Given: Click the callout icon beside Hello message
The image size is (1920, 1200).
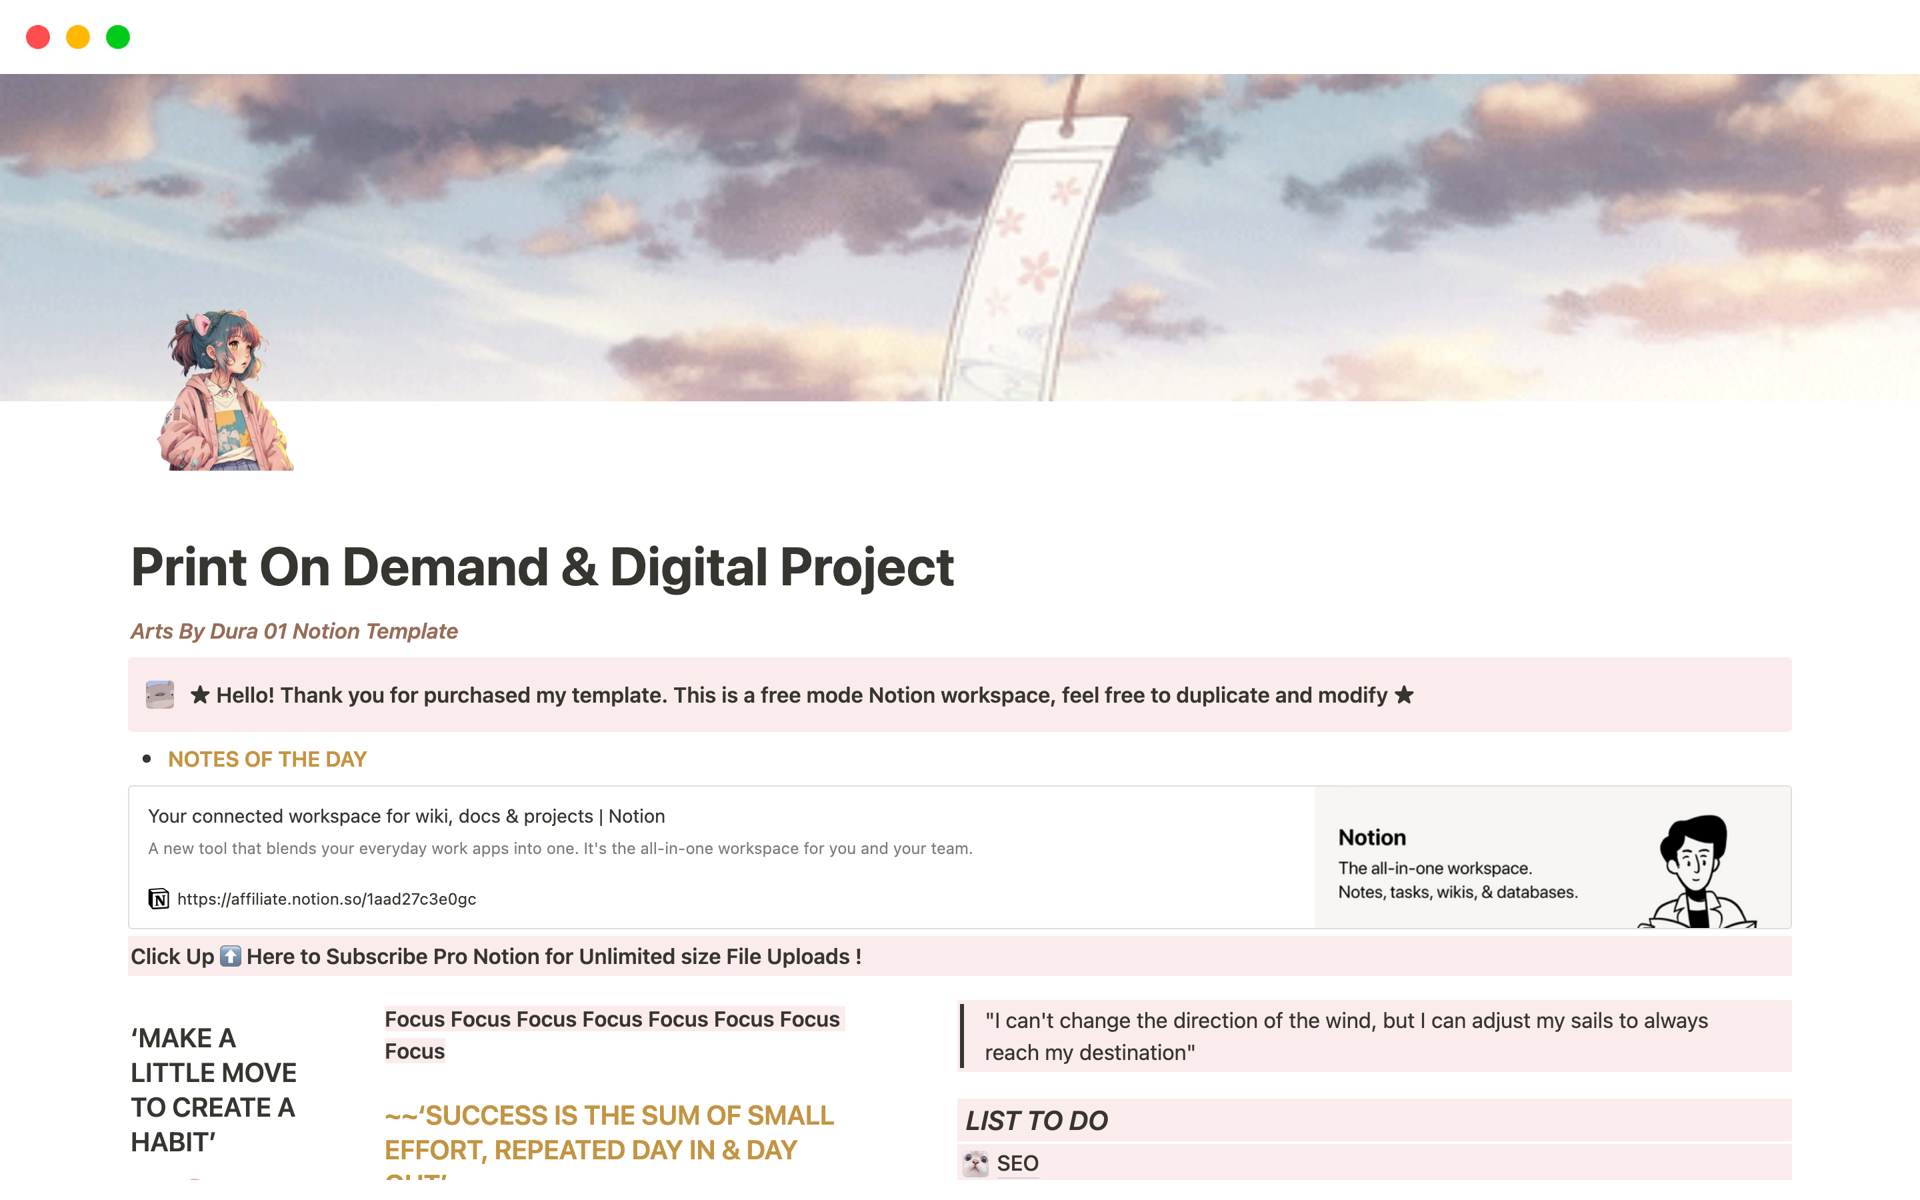Looking at the screenshot, I should click(160, 695).
